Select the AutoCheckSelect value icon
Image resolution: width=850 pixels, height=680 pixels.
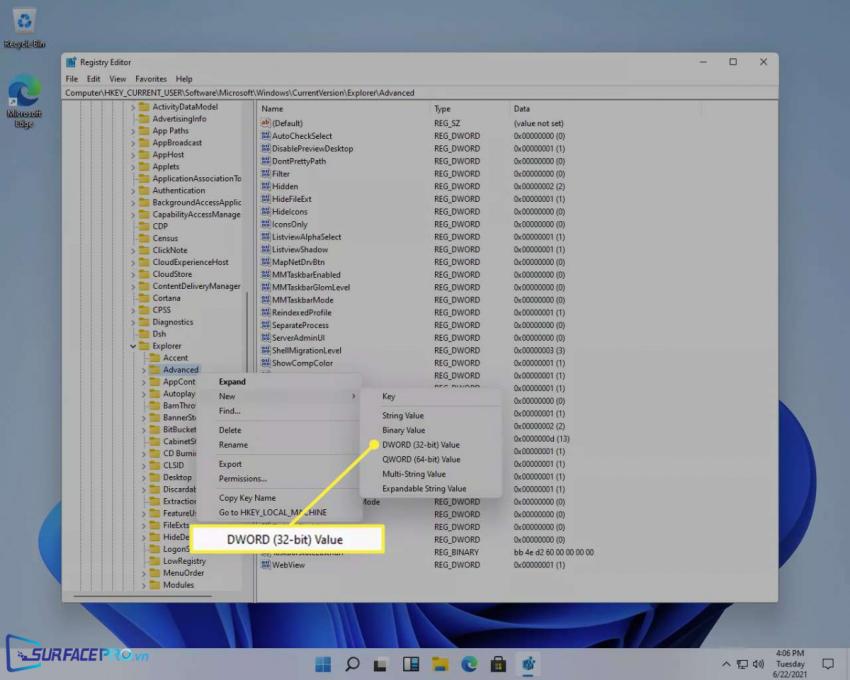(266, 136)
